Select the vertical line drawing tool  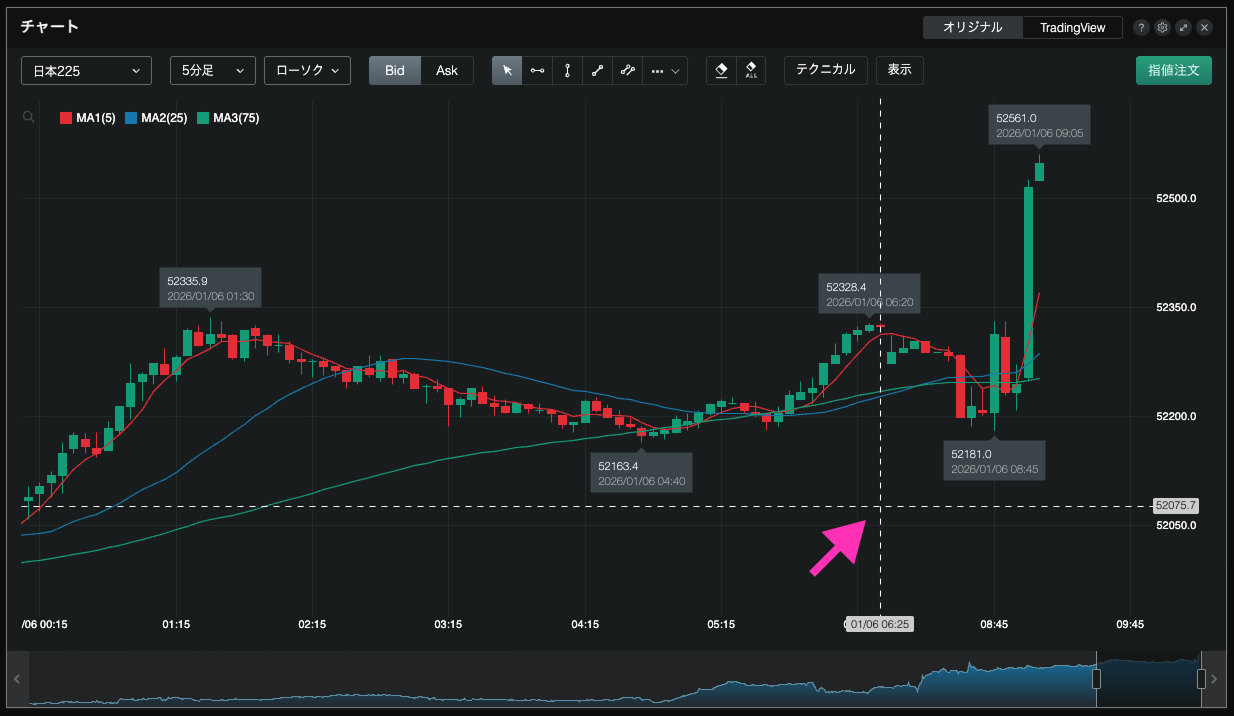click(567, 71)
